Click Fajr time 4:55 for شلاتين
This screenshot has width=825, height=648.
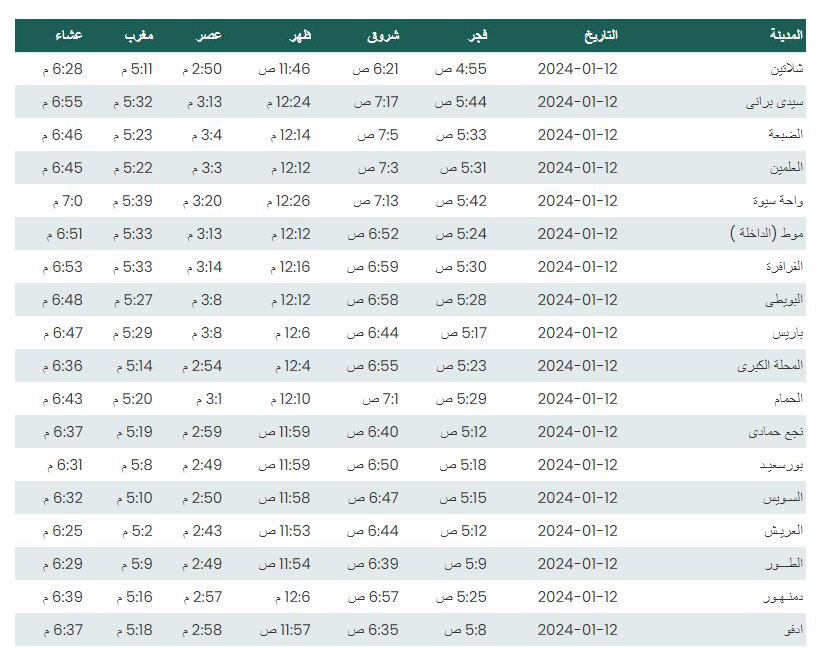(x=460, y=69)
